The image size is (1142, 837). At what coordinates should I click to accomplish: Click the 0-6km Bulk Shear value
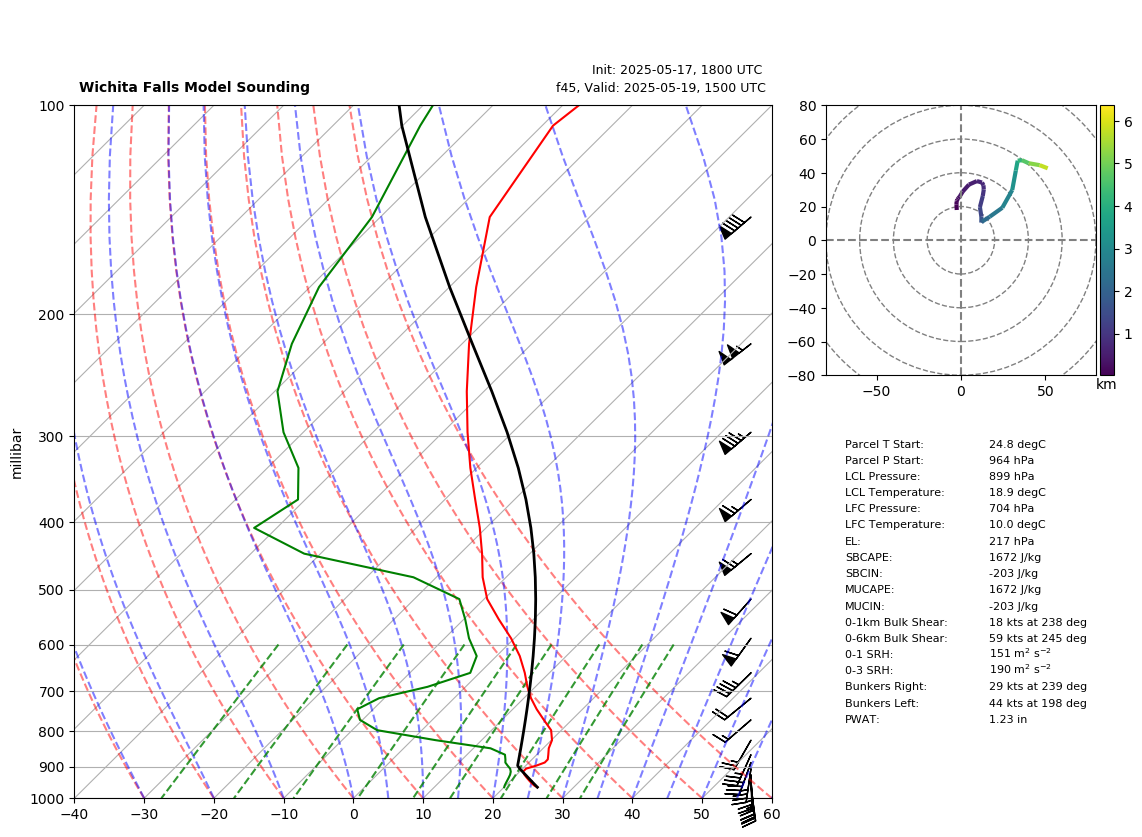point(1038,638)
